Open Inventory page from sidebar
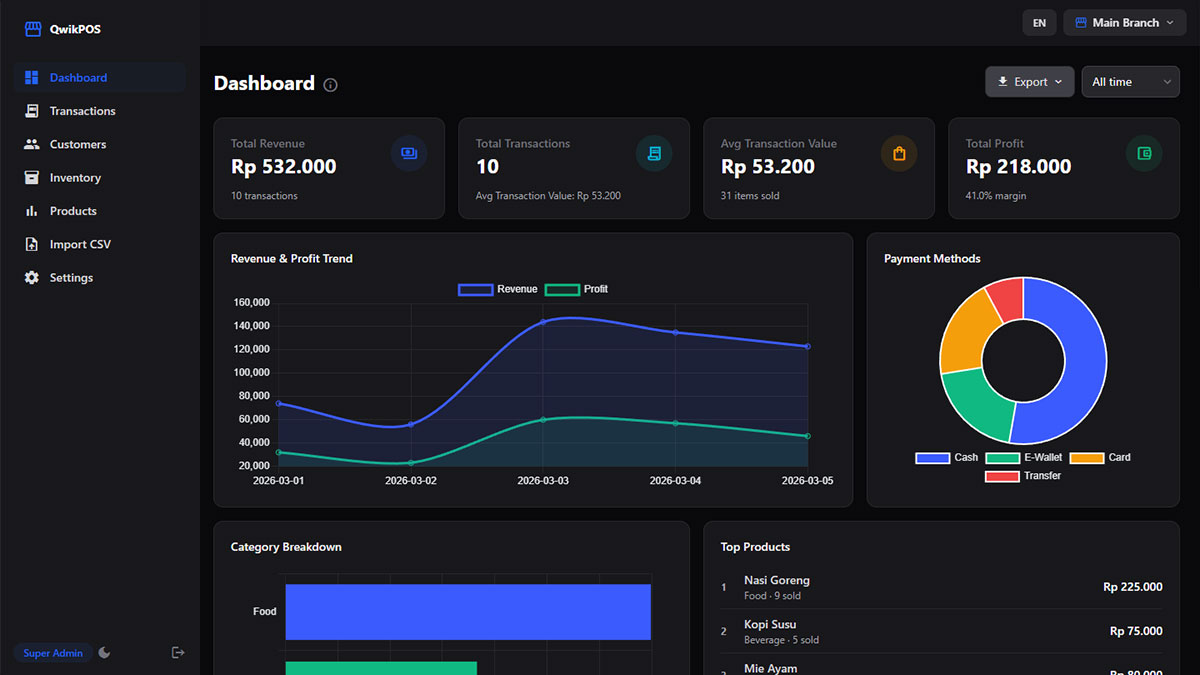 tap(99, 177)
